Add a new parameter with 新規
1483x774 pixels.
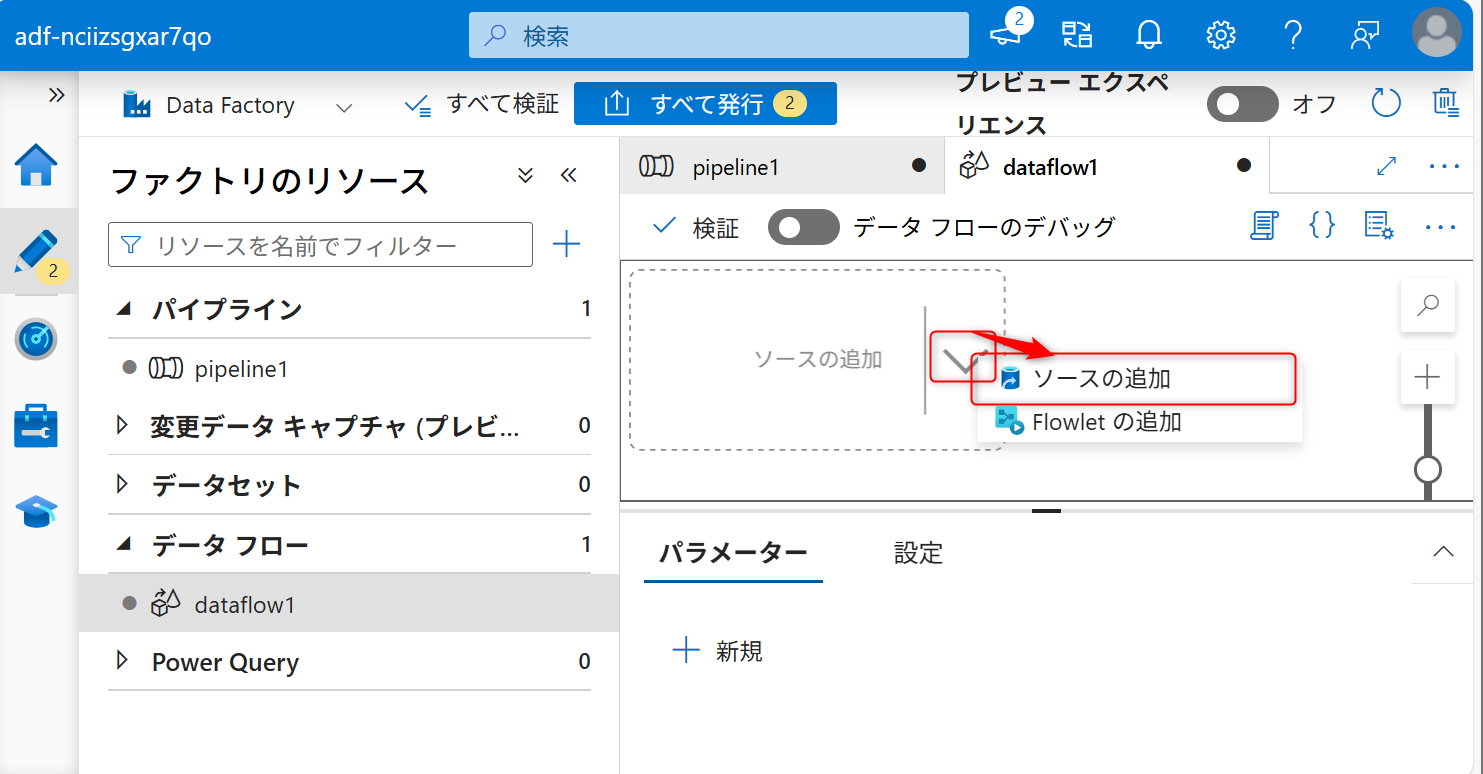pos(718,650)
